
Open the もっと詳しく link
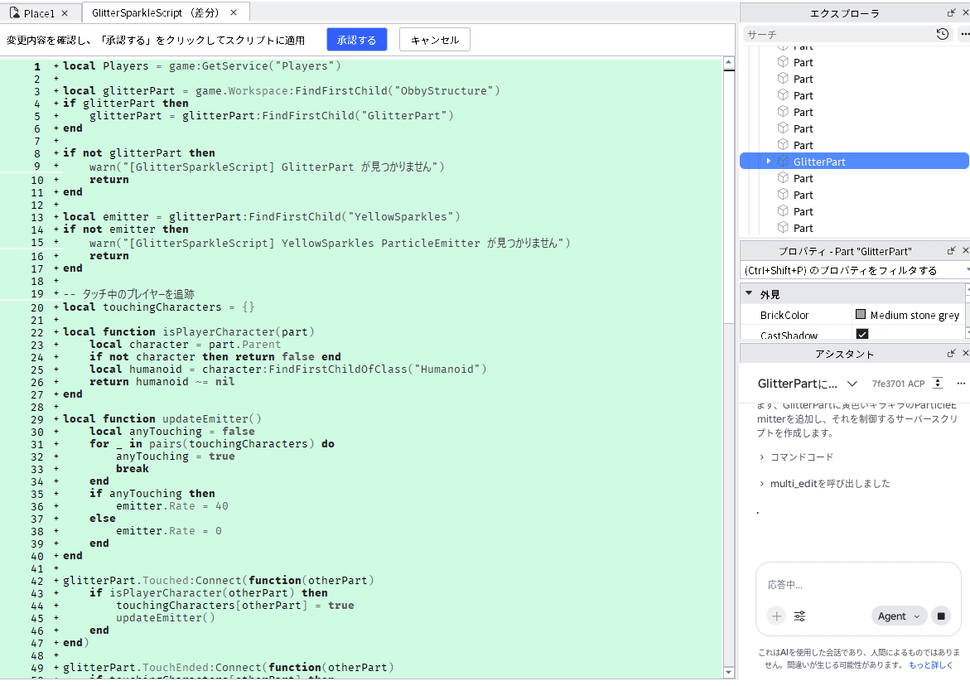pyautogui.click(x=930, y=665)
